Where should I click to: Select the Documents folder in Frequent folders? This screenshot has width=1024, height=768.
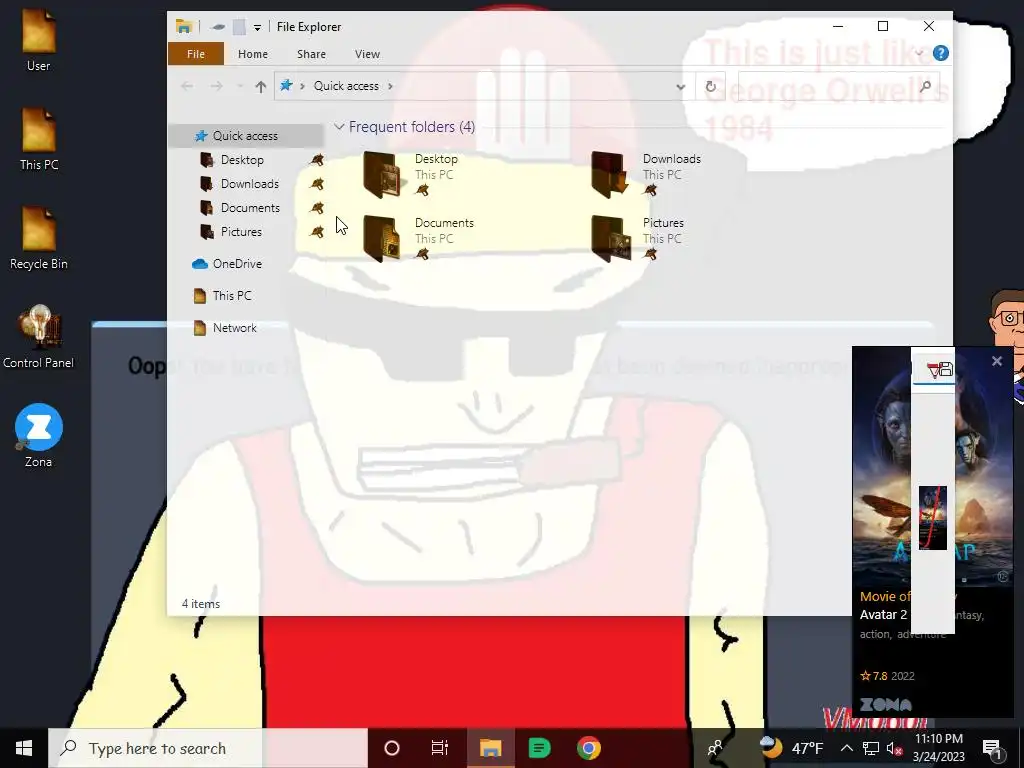click(419, 238)
